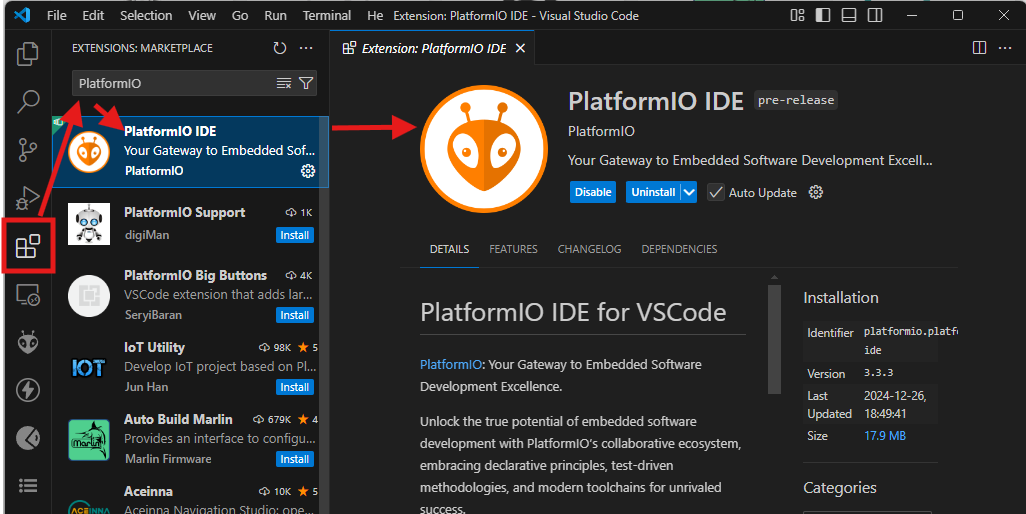Click the 17.9 MB size link
Viewport: 1026px width, 514px height.
(x=885, y=436)
